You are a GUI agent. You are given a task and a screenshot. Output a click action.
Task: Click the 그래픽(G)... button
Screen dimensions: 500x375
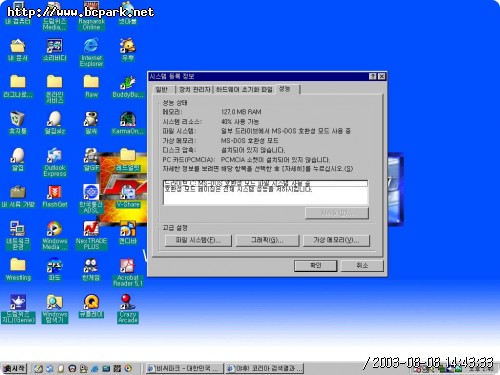coord(267,240)
